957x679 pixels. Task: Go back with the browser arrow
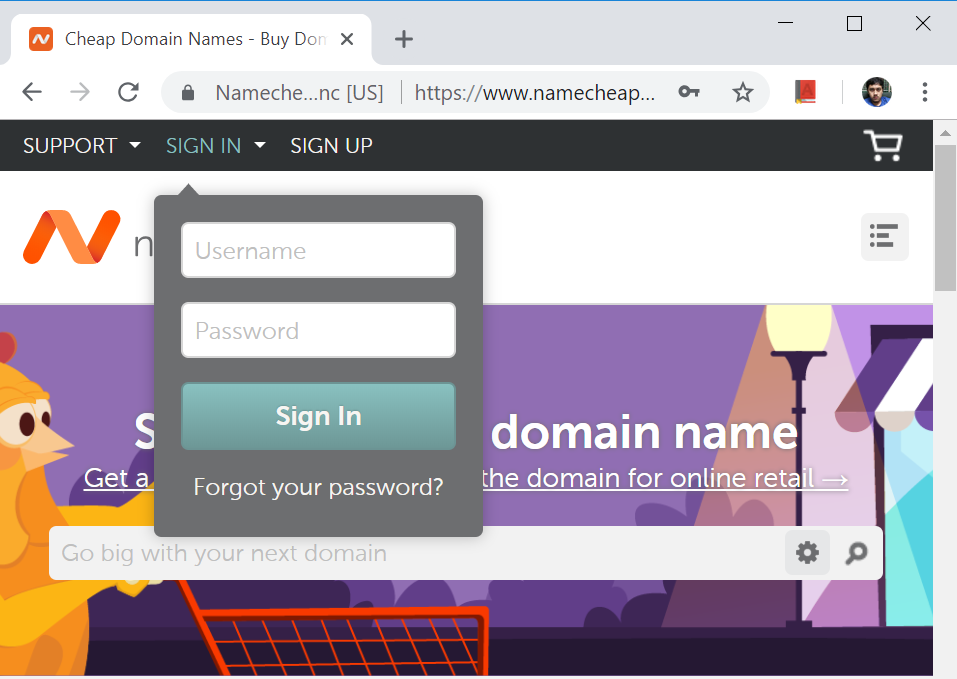pyautogui.click(x=32, y=93)
